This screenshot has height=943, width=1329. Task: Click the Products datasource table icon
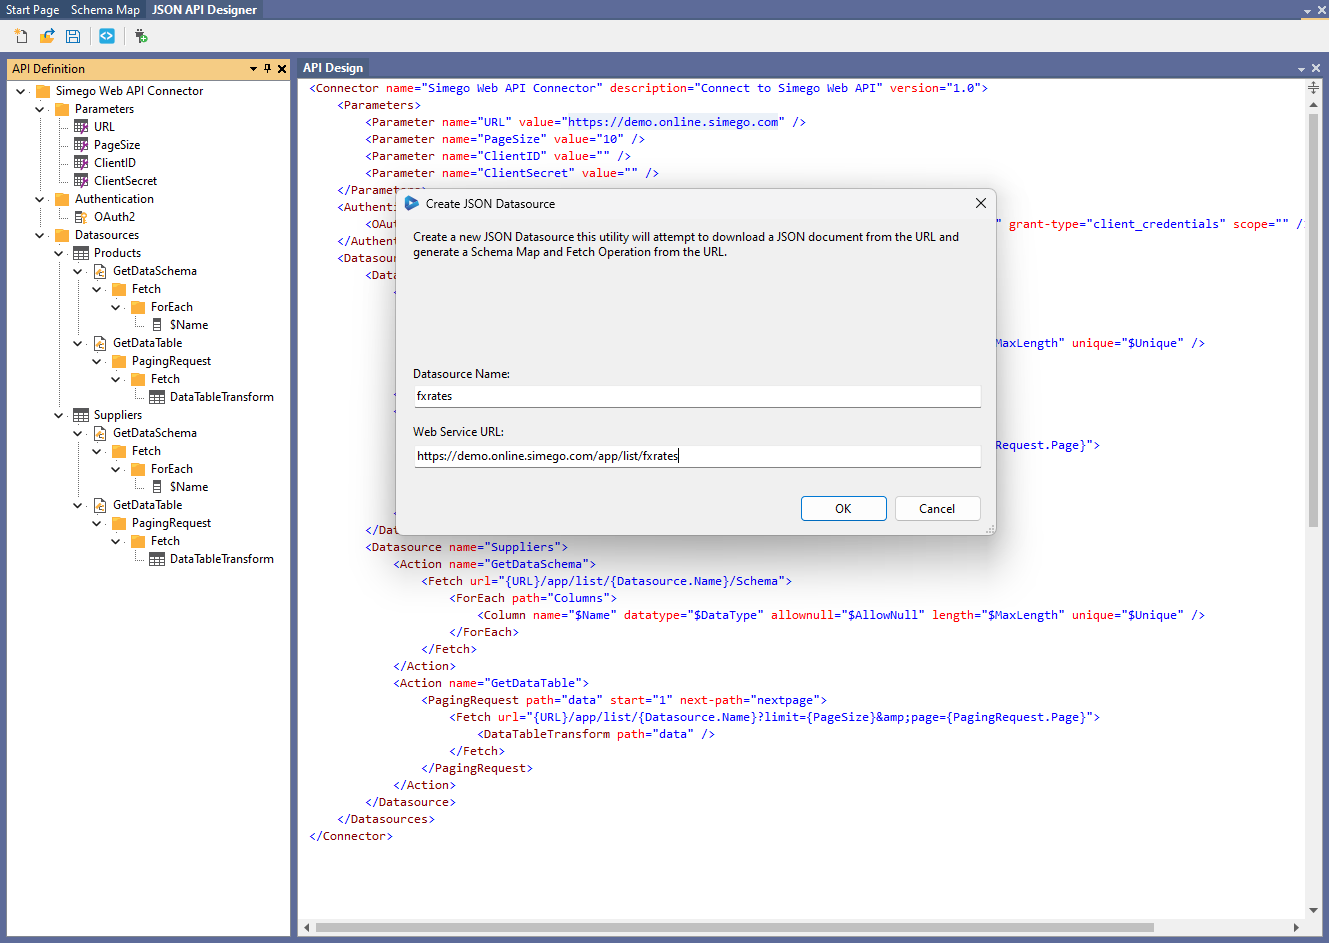[81, 253]
